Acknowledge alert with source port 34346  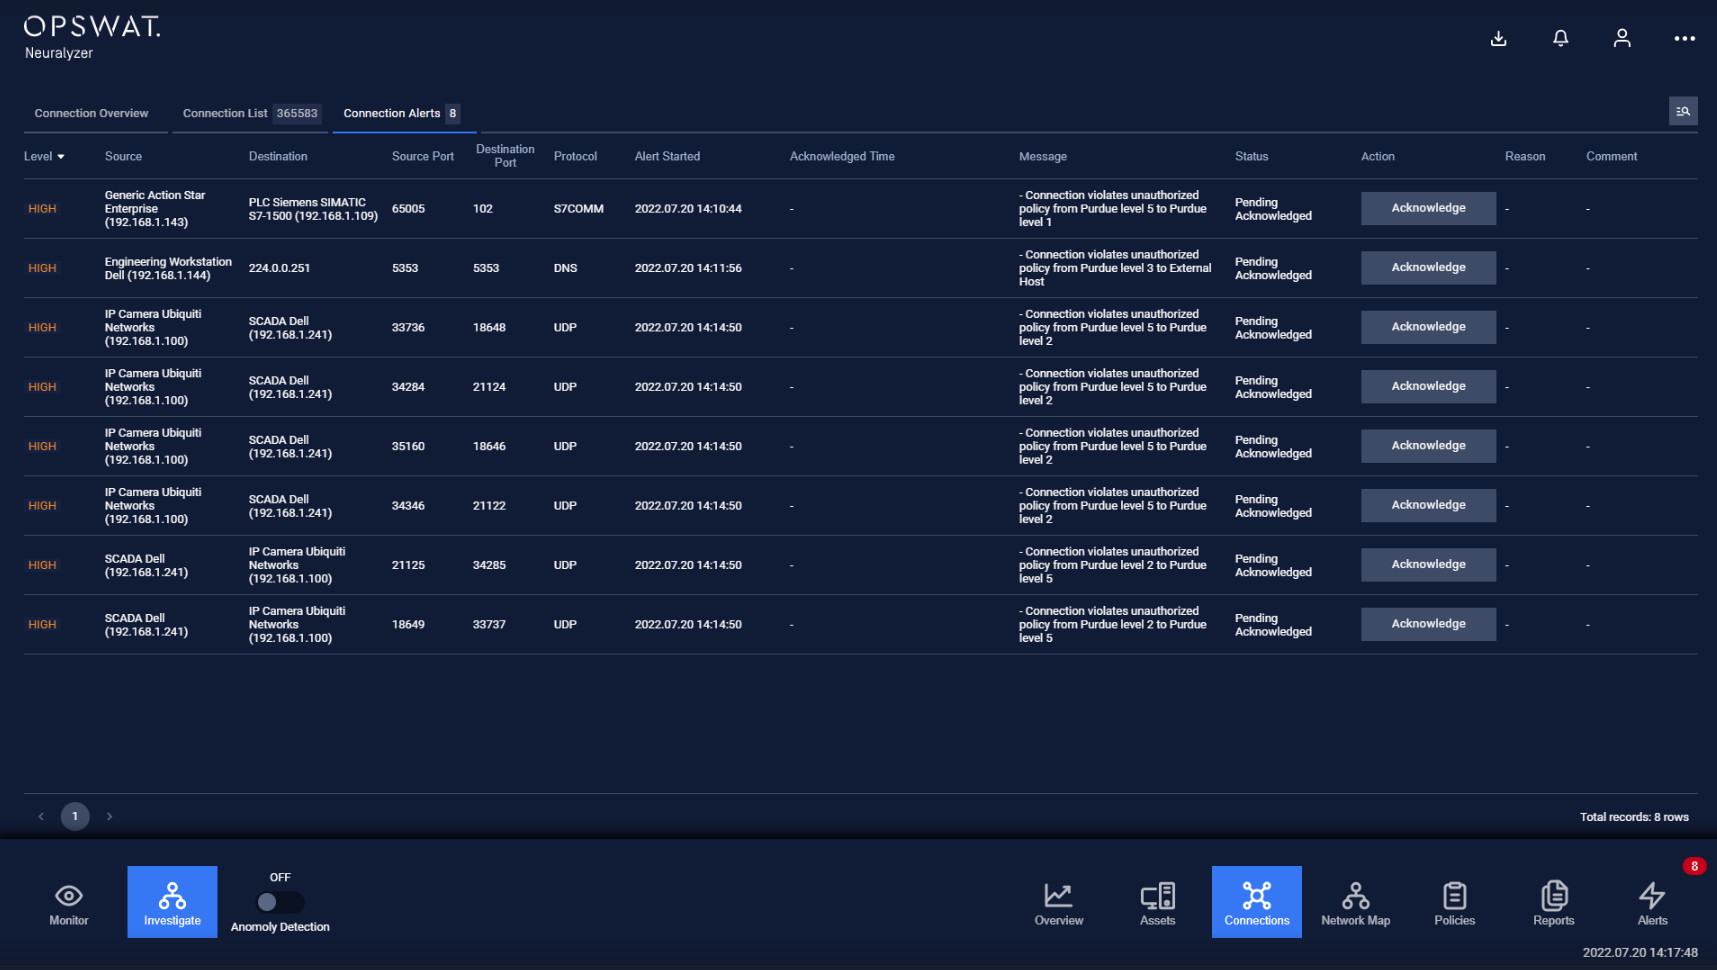(1428, 505)
